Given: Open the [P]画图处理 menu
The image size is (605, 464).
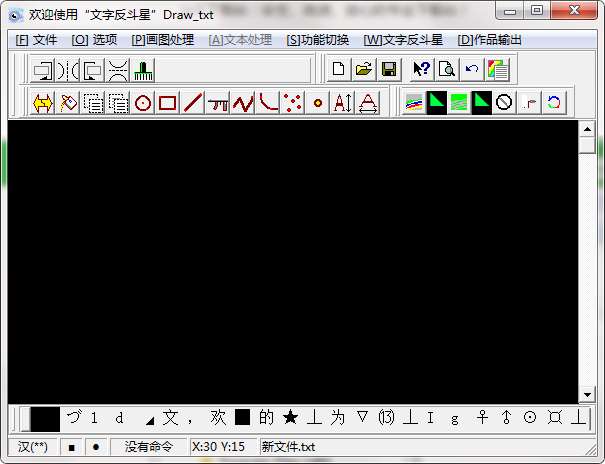Looking at the screenshot, I should pyautogui.click(x=162, y=40).
